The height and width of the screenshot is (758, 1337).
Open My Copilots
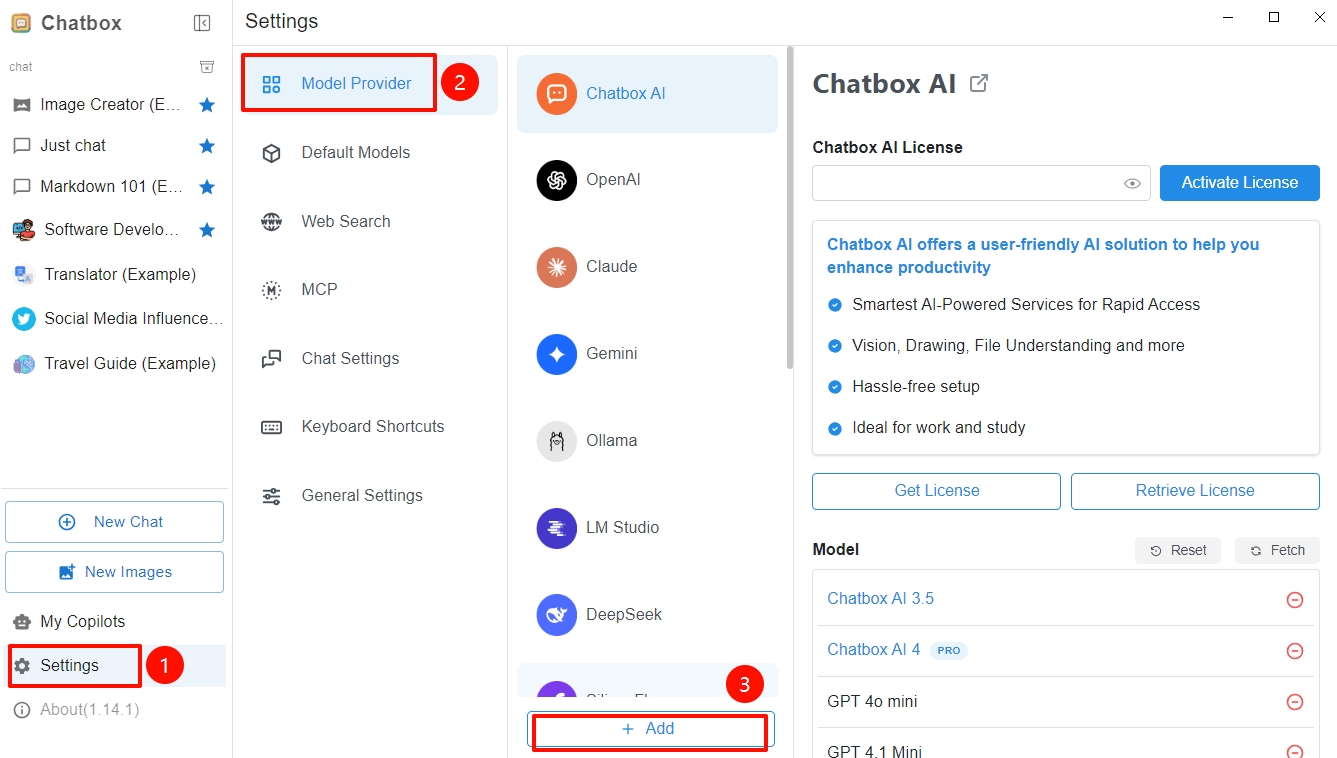tap(115, 622)
